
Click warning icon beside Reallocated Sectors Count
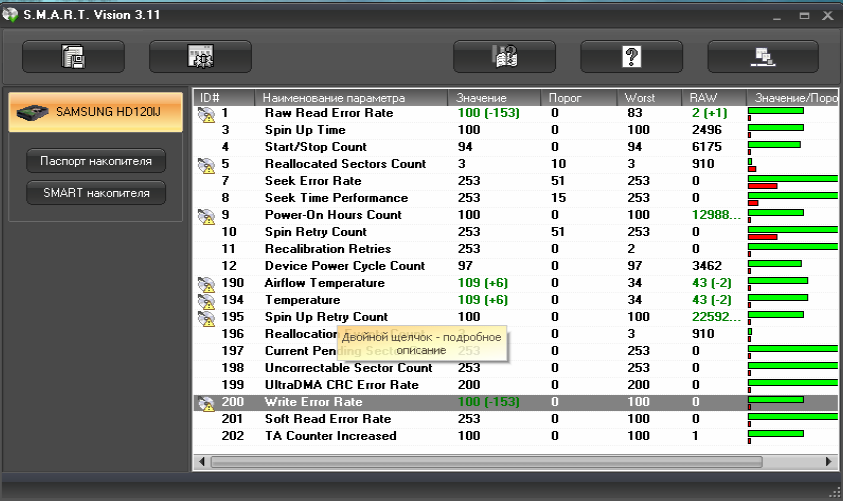[x=207, y=165]
